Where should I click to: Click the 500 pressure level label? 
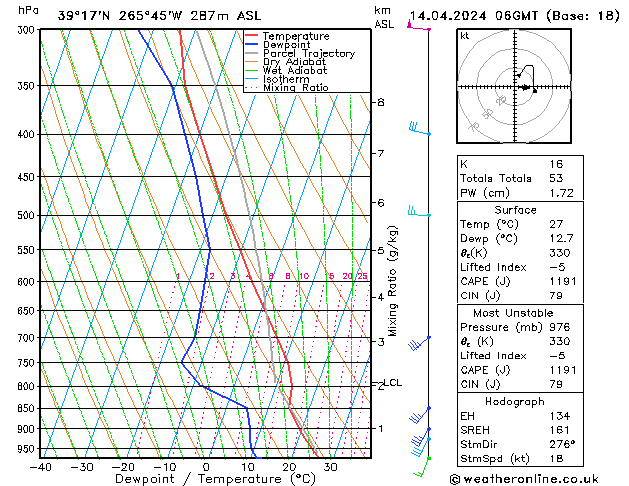tap(28, 216)
